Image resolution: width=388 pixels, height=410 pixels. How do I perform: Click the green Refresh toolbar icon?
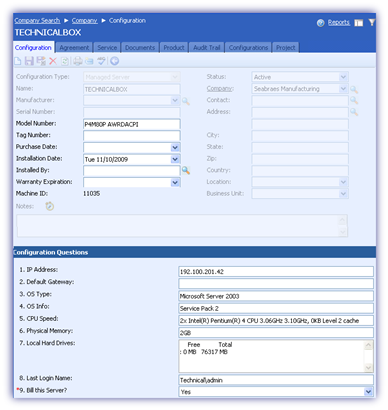65,61
